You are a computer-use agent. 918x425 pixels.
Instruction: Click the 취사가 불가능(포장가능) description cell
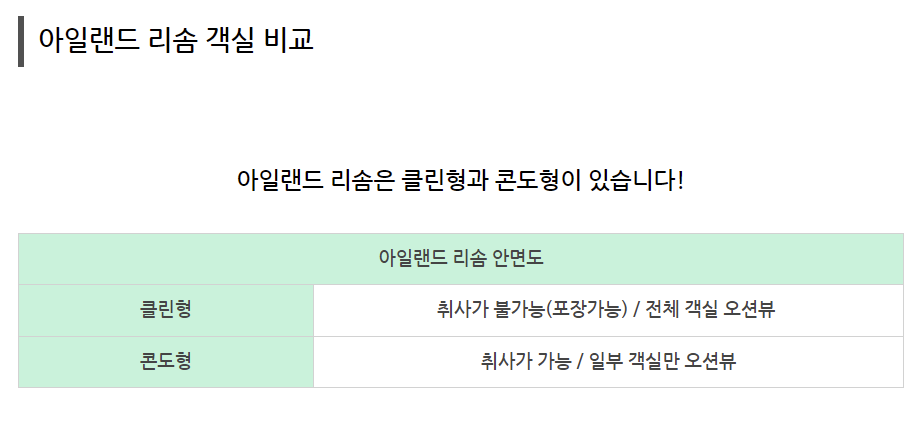[608, 310]
